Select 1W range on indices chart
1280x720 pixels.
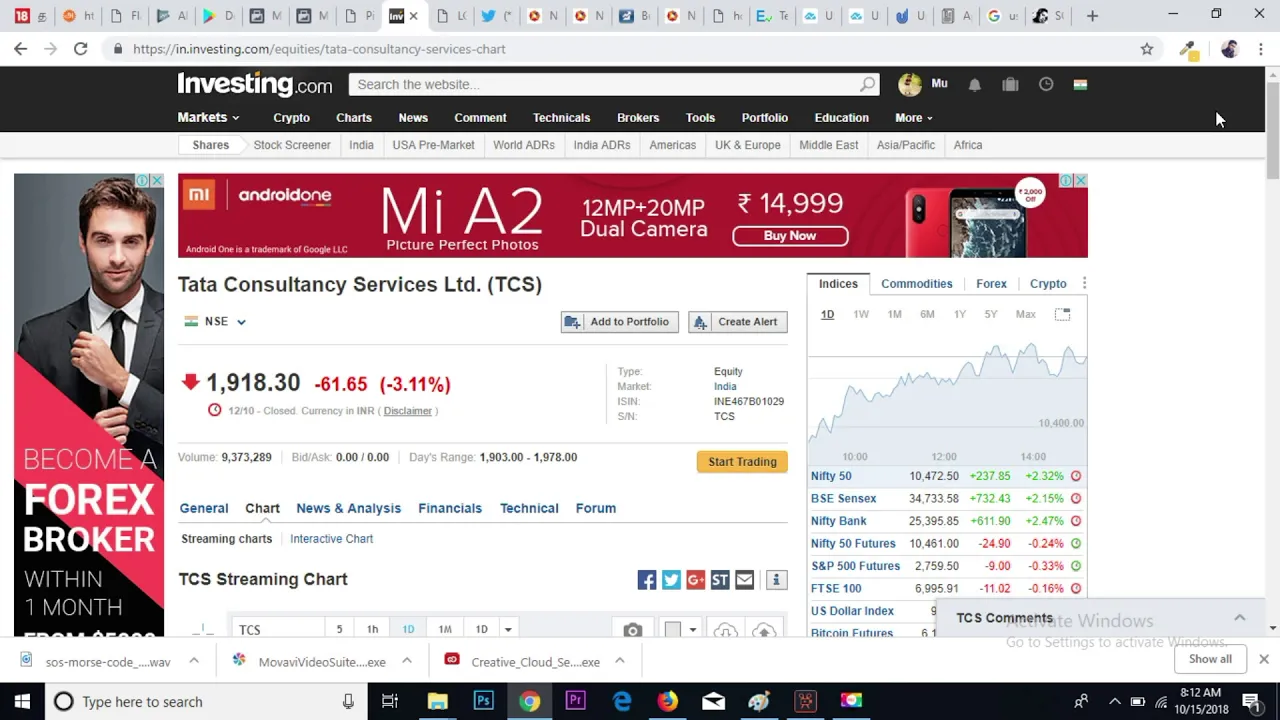click(x=861, y=314)
